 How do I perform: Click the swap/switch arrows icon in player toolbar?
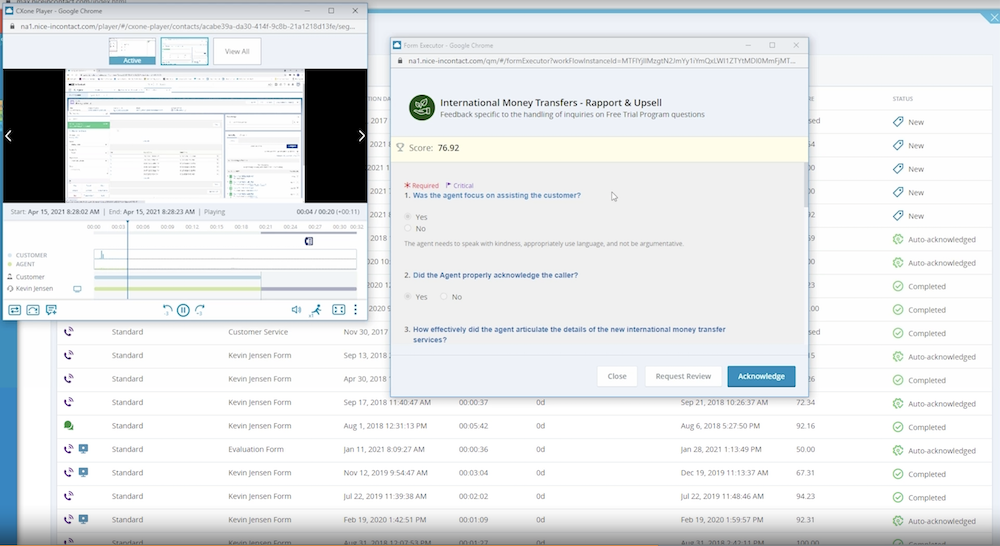click(x=15, y=310)
